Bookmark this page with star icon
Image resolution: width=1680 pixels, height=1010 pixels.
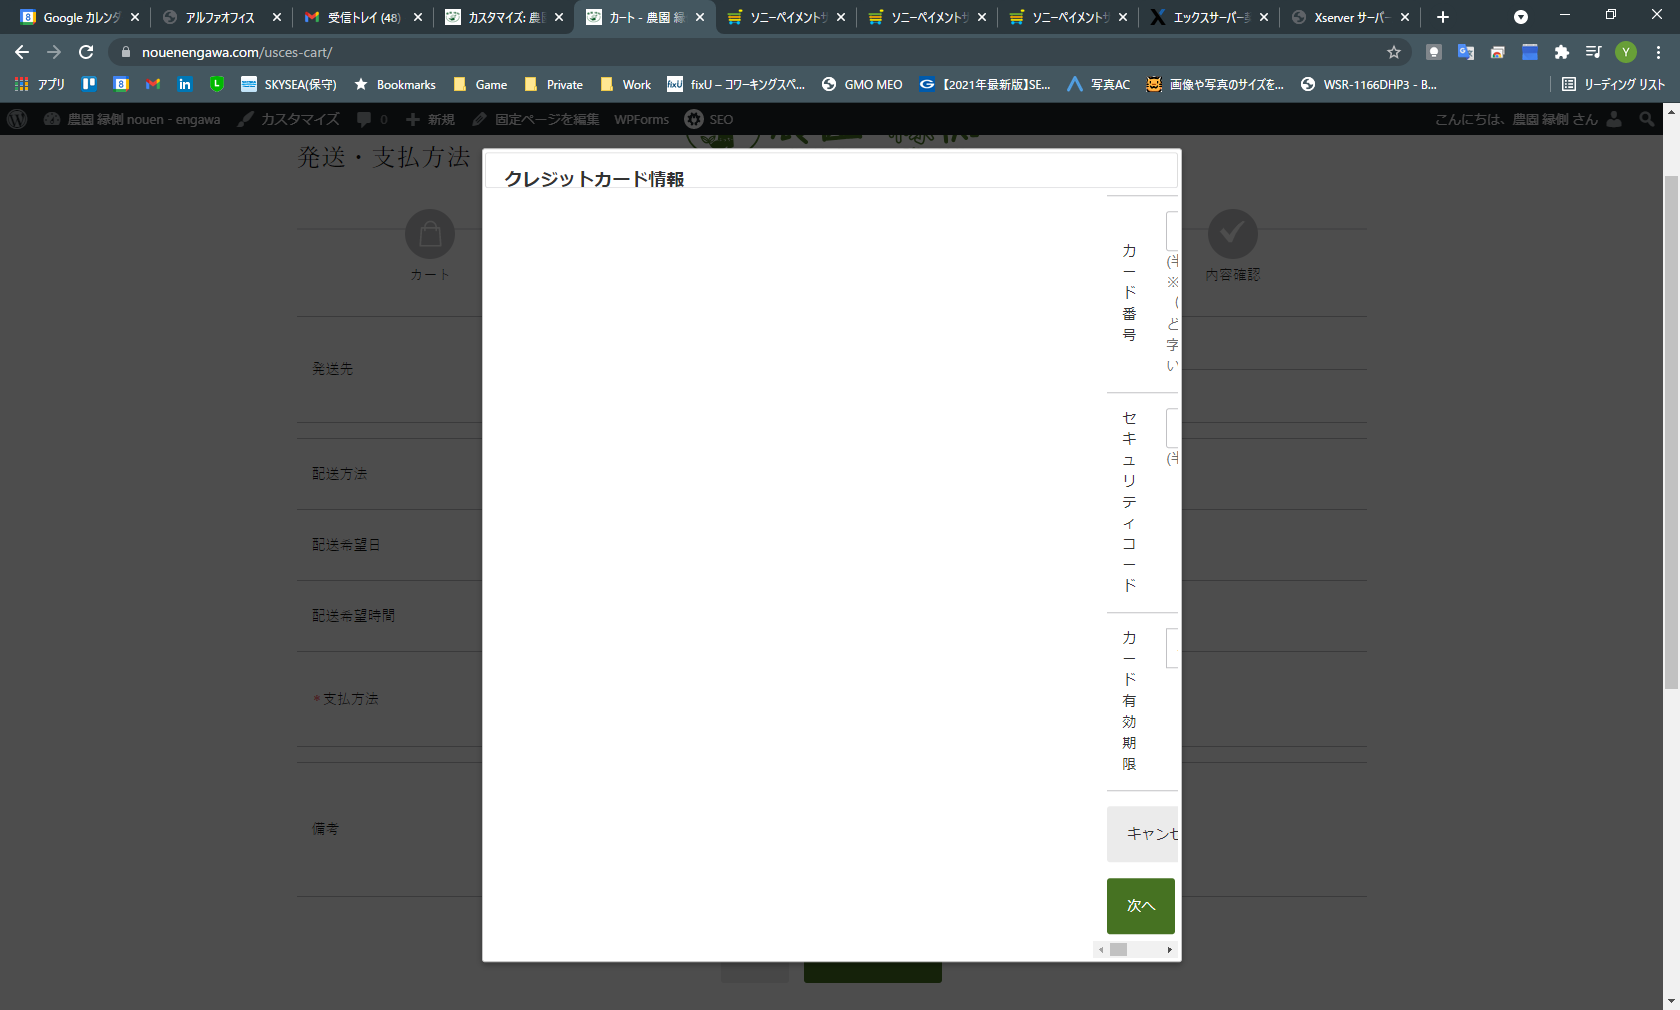pyautogui.click(x=1394, y=52)
